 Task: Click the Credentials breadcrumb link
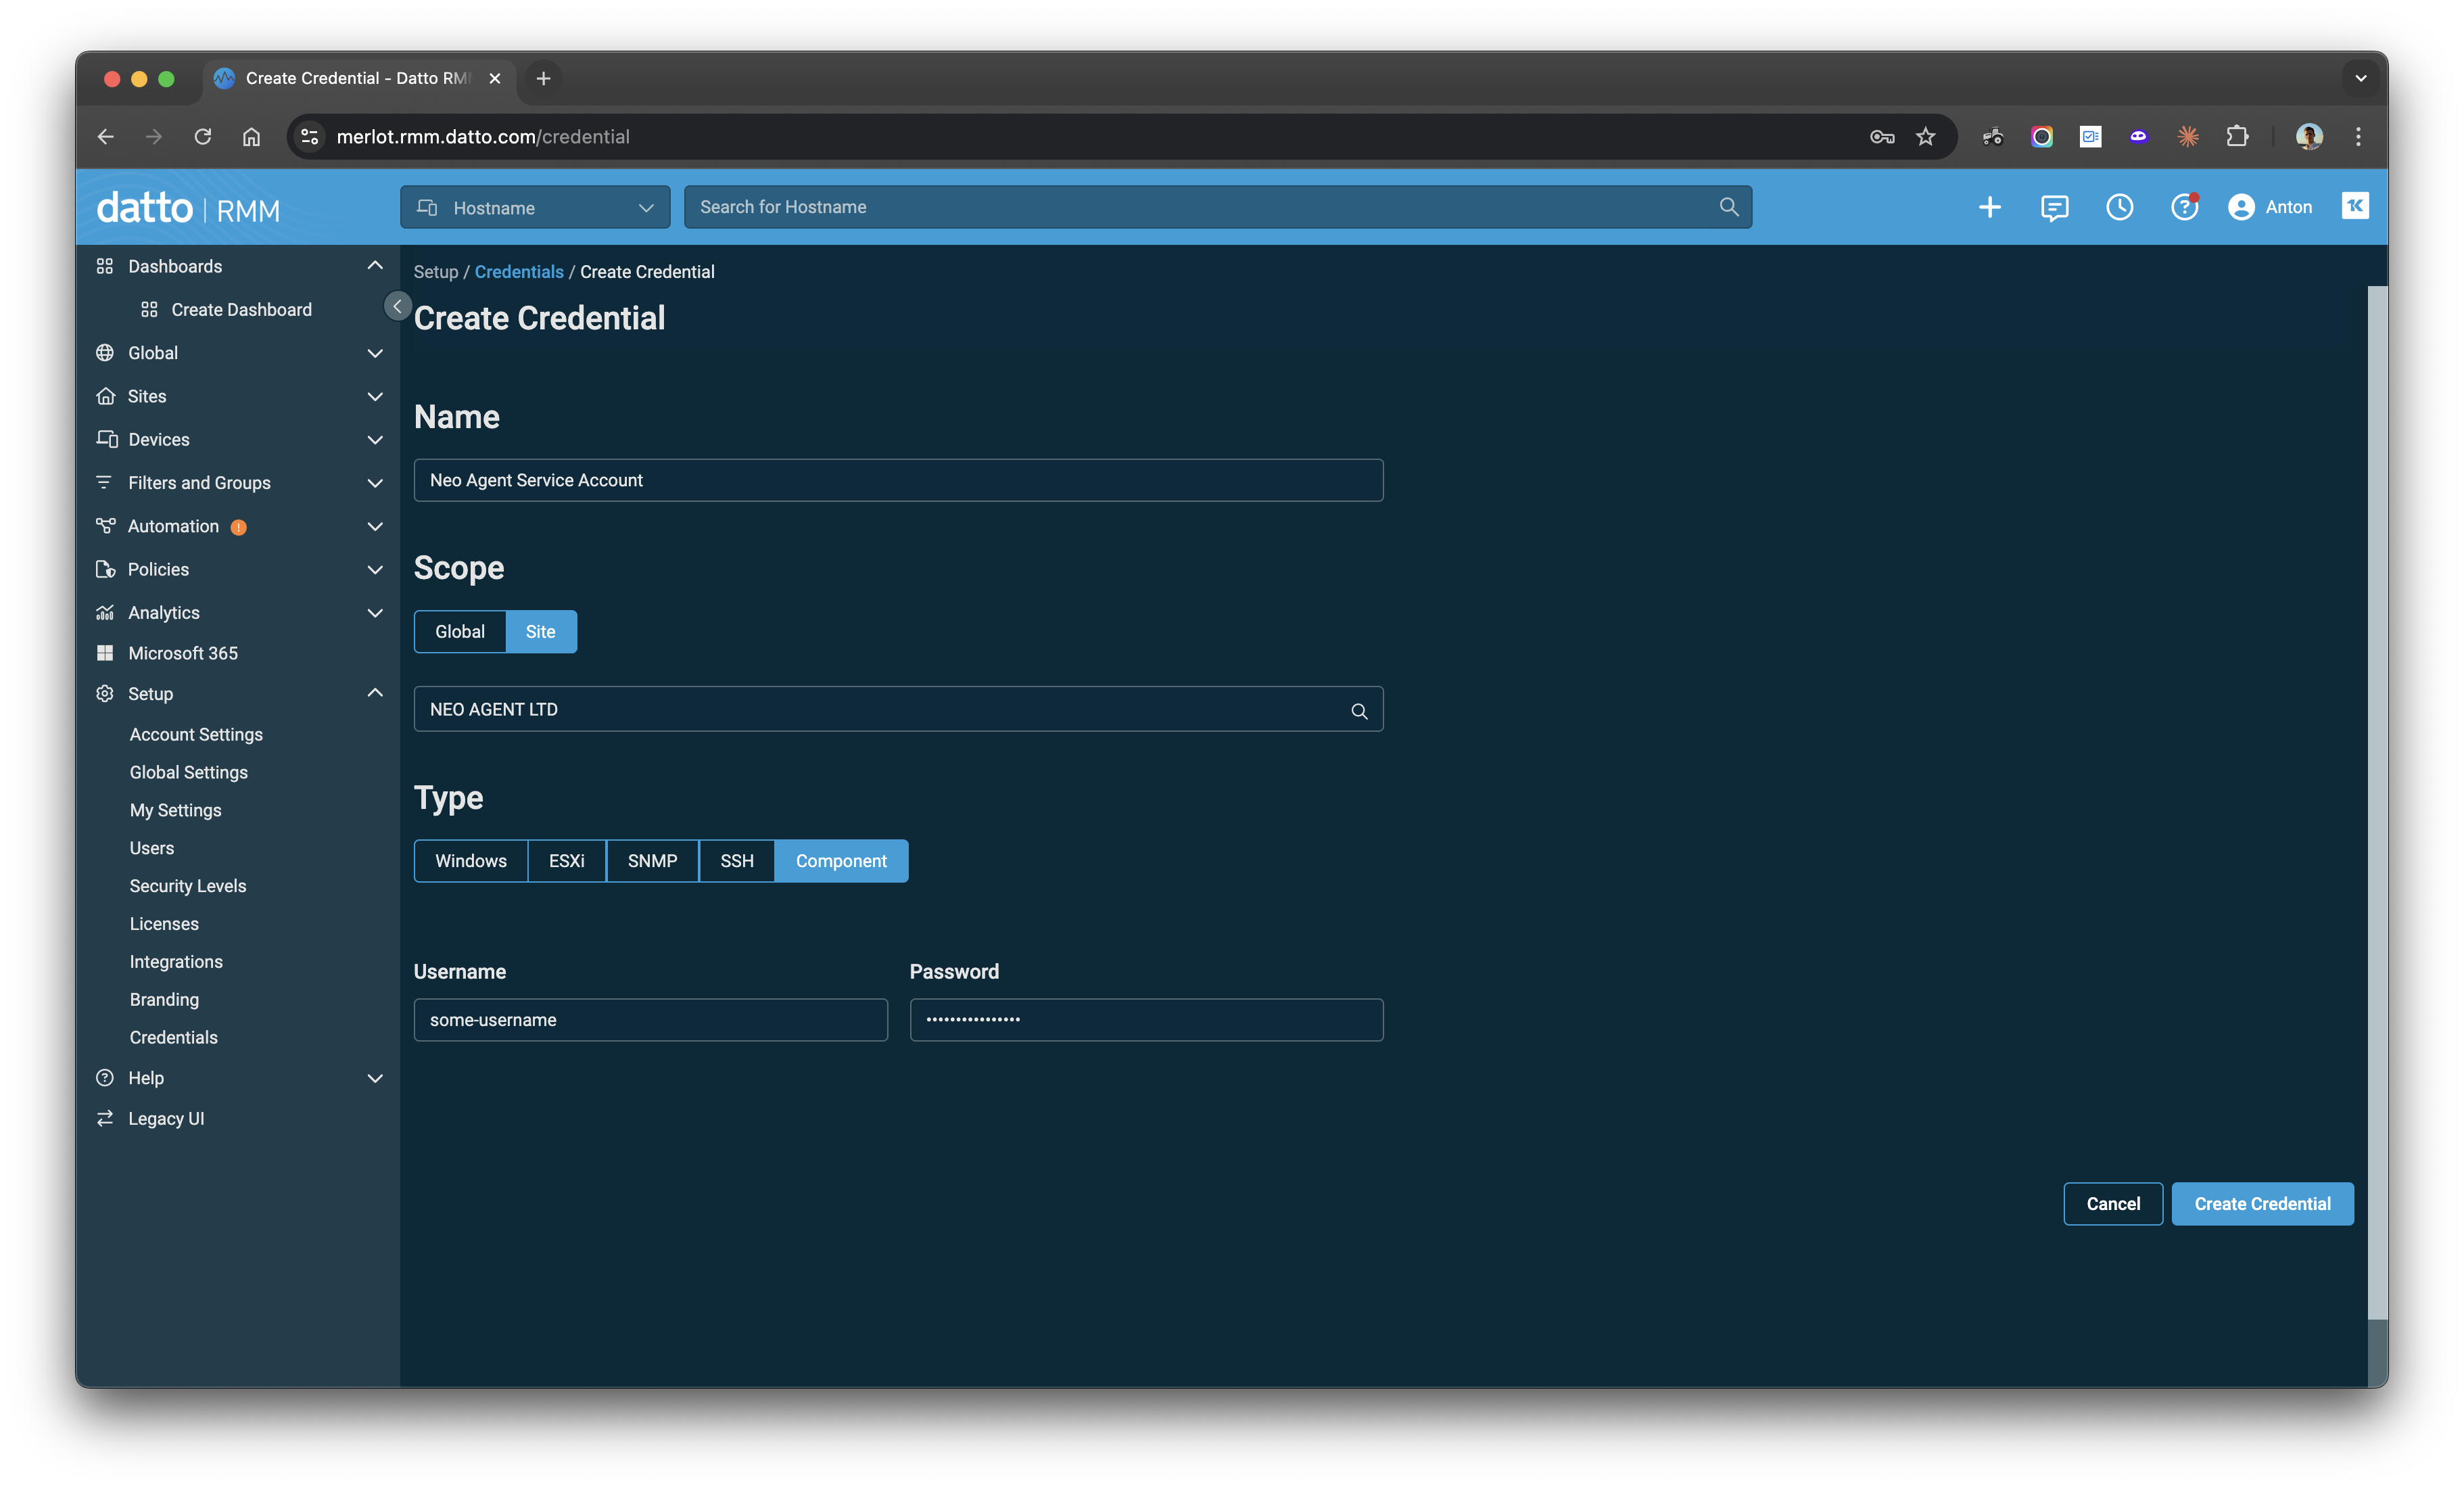[x=518, y=271]
